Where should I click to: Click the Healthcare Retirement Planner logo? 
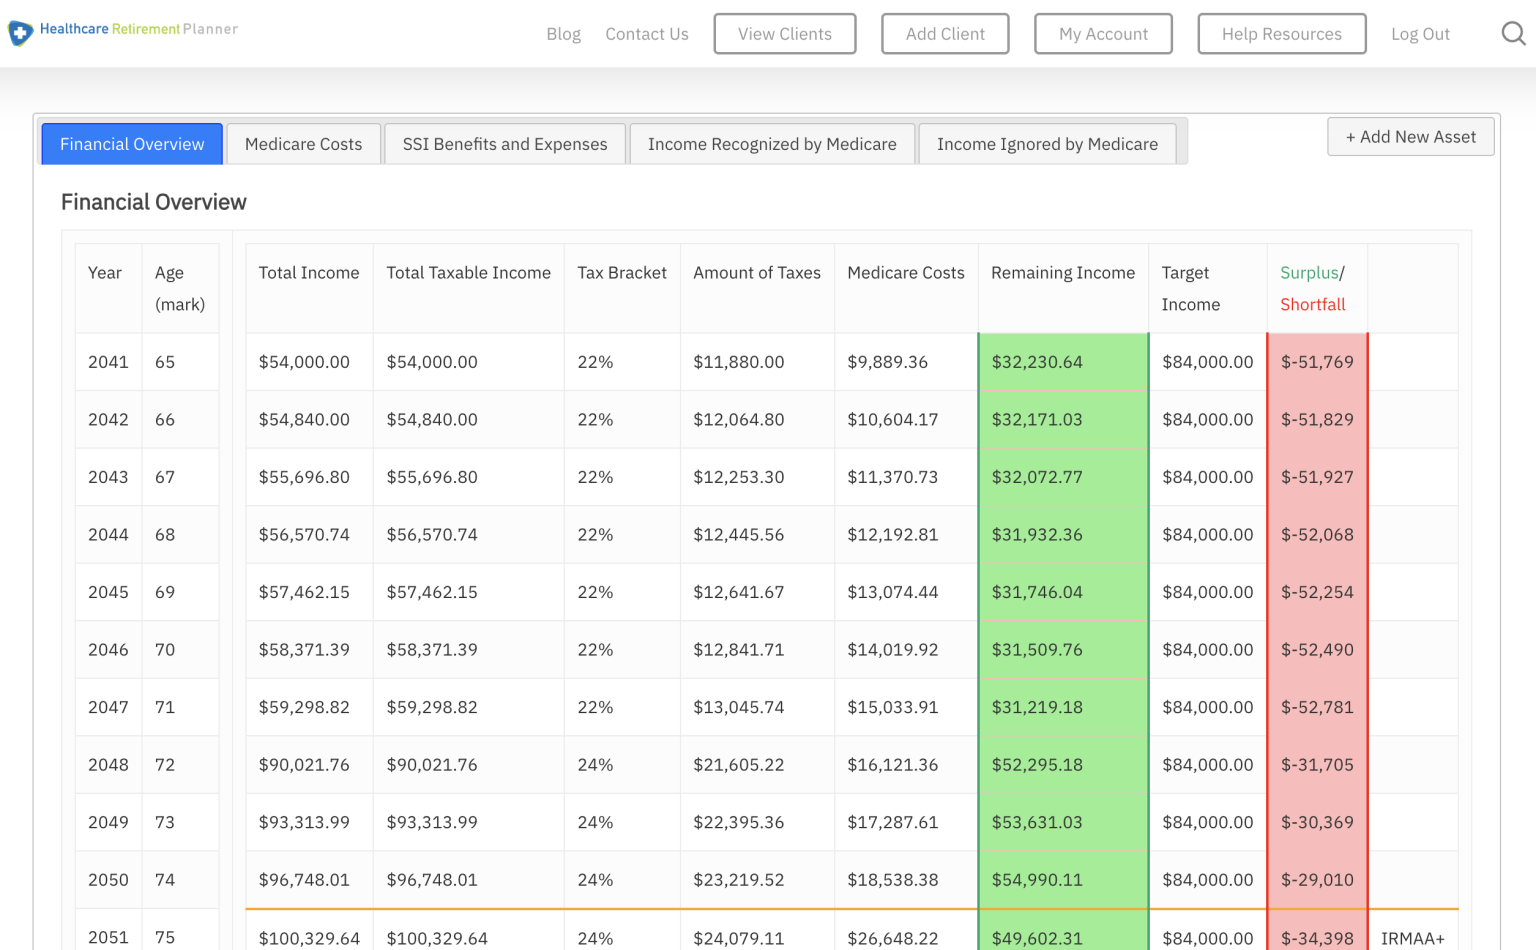coord(124,31)
